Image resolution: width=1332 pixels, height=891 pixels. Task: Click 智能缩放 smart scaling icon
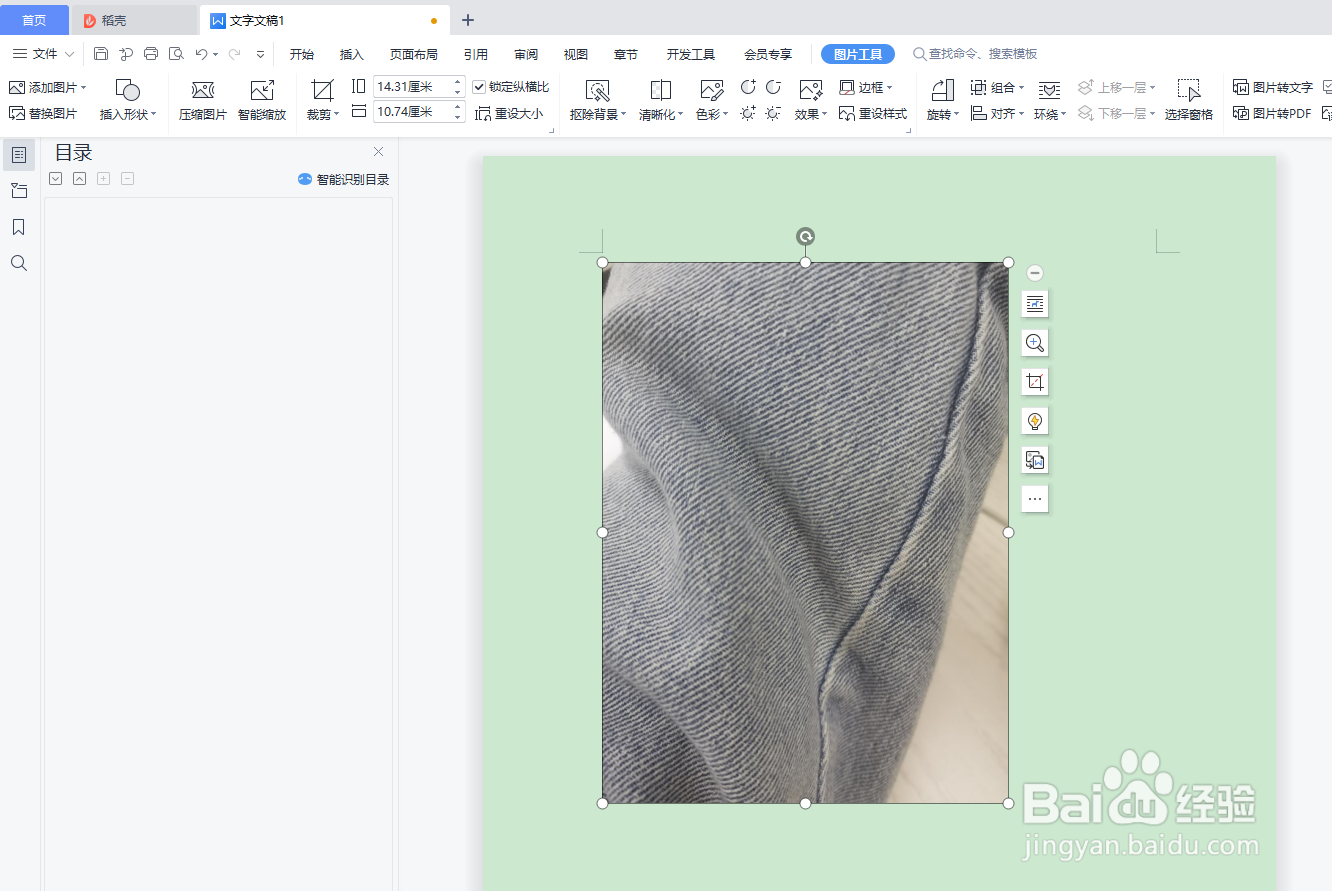pos(262,101)
